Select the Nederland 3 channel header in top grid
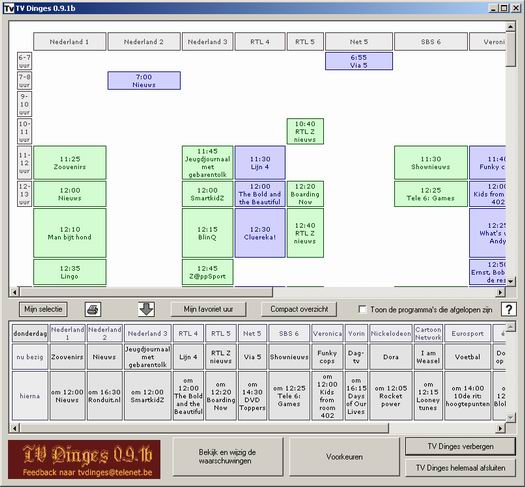 coord(207,42)
